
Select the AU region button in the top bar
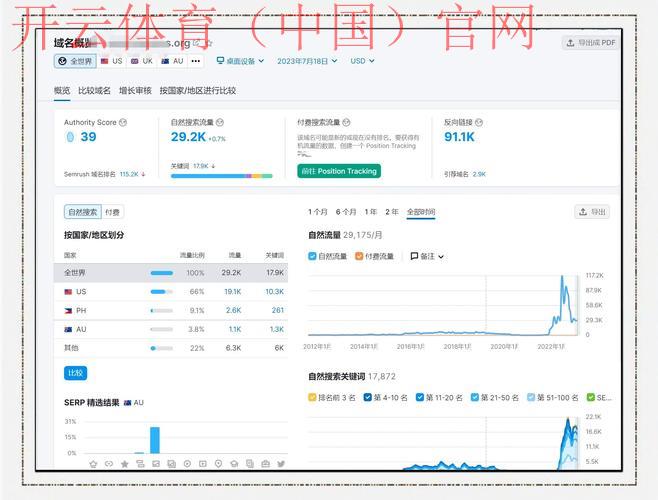pyautogui.click(x=172, y=61)
